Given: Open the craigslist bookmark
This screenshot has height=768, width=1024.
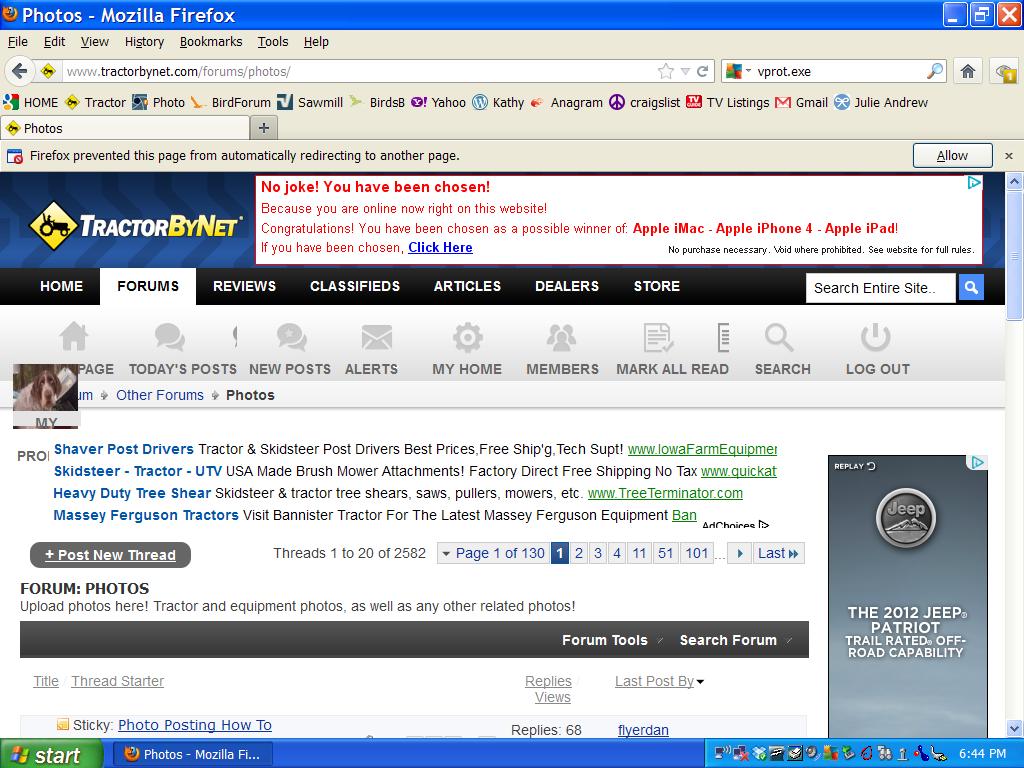Looking at the screenshot, I should tap(645, 103).
